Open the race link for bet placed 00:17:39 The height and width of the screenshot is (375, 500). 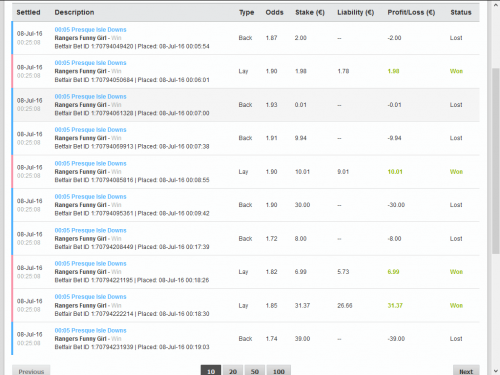point(90,230)
